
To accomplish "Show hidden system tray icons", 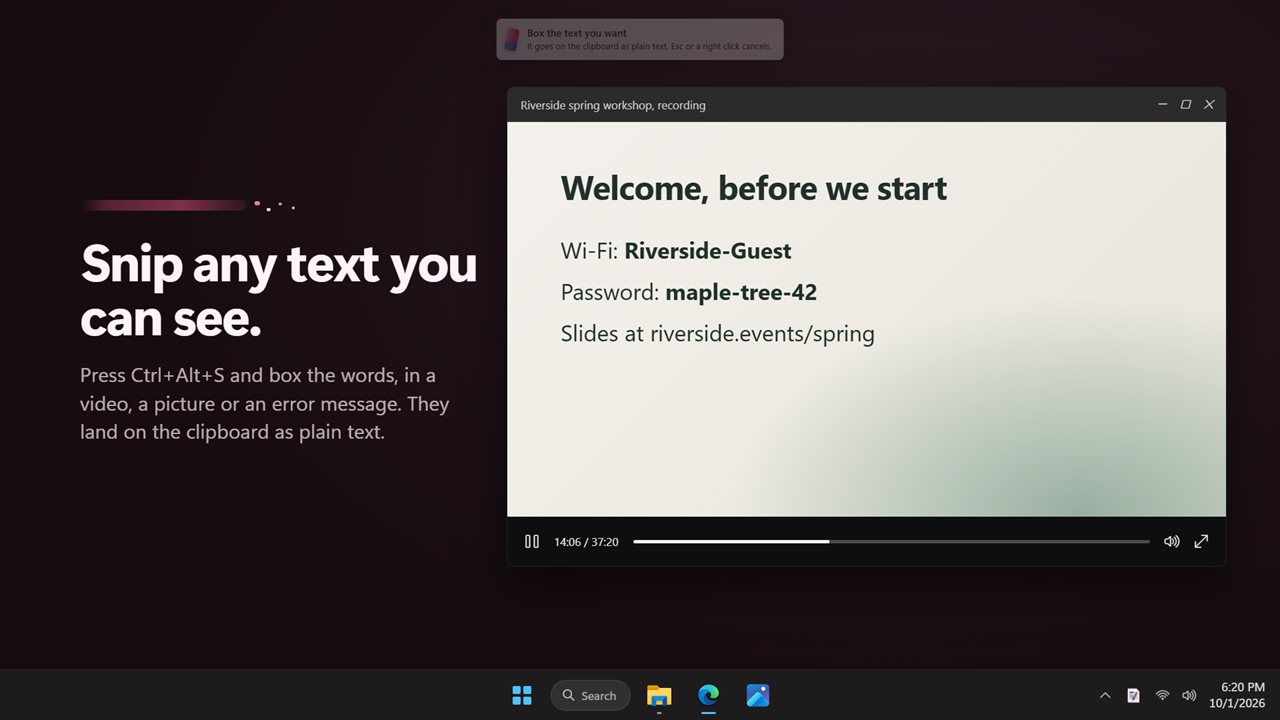I will [x=1105, y=695].
